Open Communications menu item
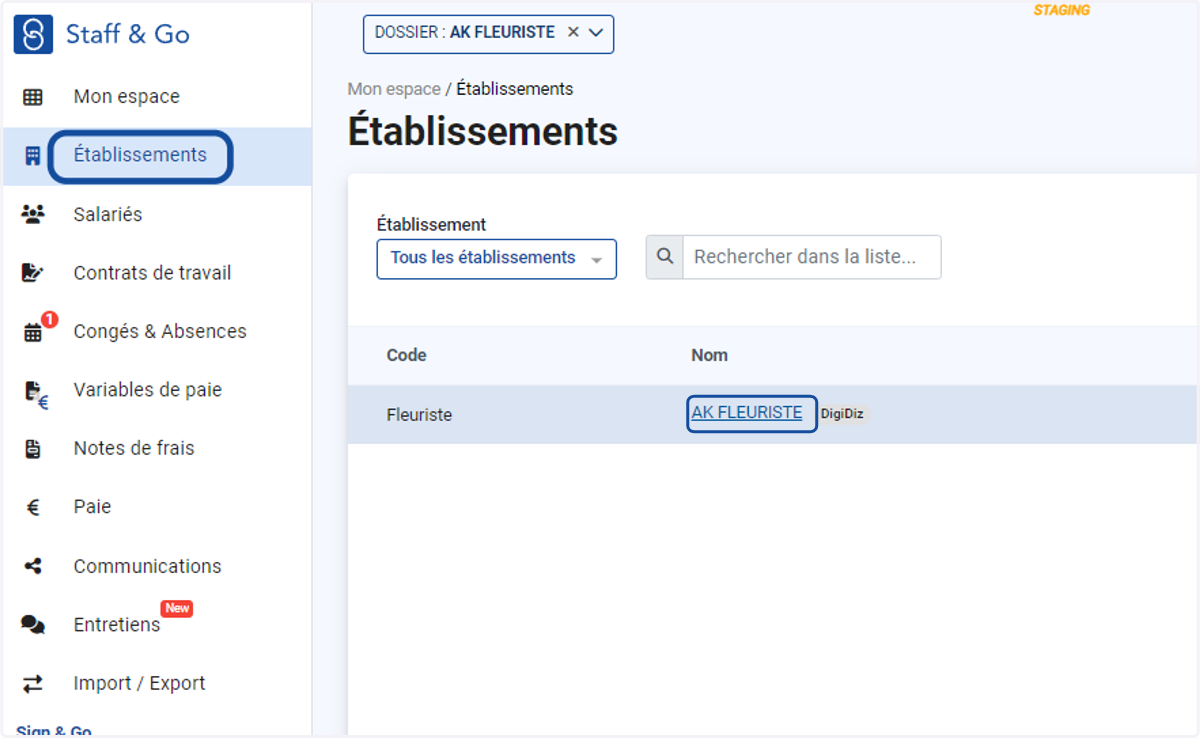1200x738 pixels. (148, 566)
